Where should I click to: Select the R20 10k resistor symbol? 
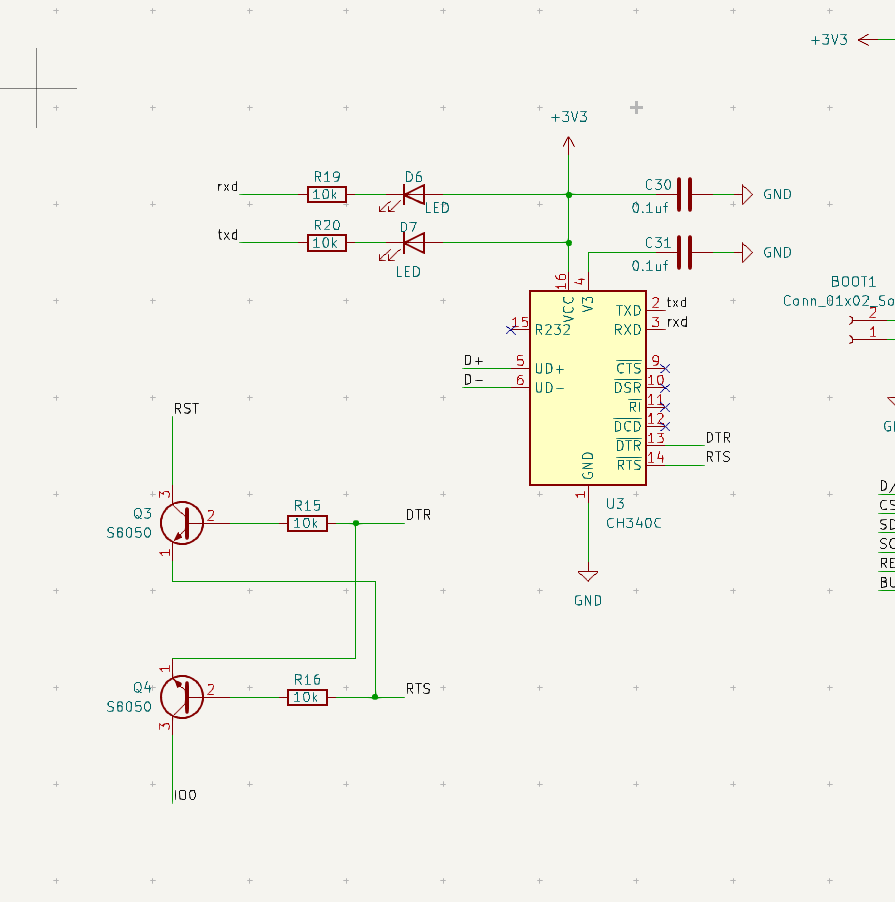point(327,243)
